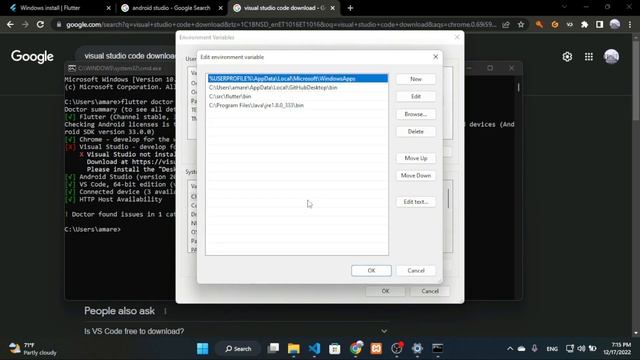Open volume control in system tray
The height and width of the screenshot is (360, 640).
pyautogui.click(x=581, y=349)
